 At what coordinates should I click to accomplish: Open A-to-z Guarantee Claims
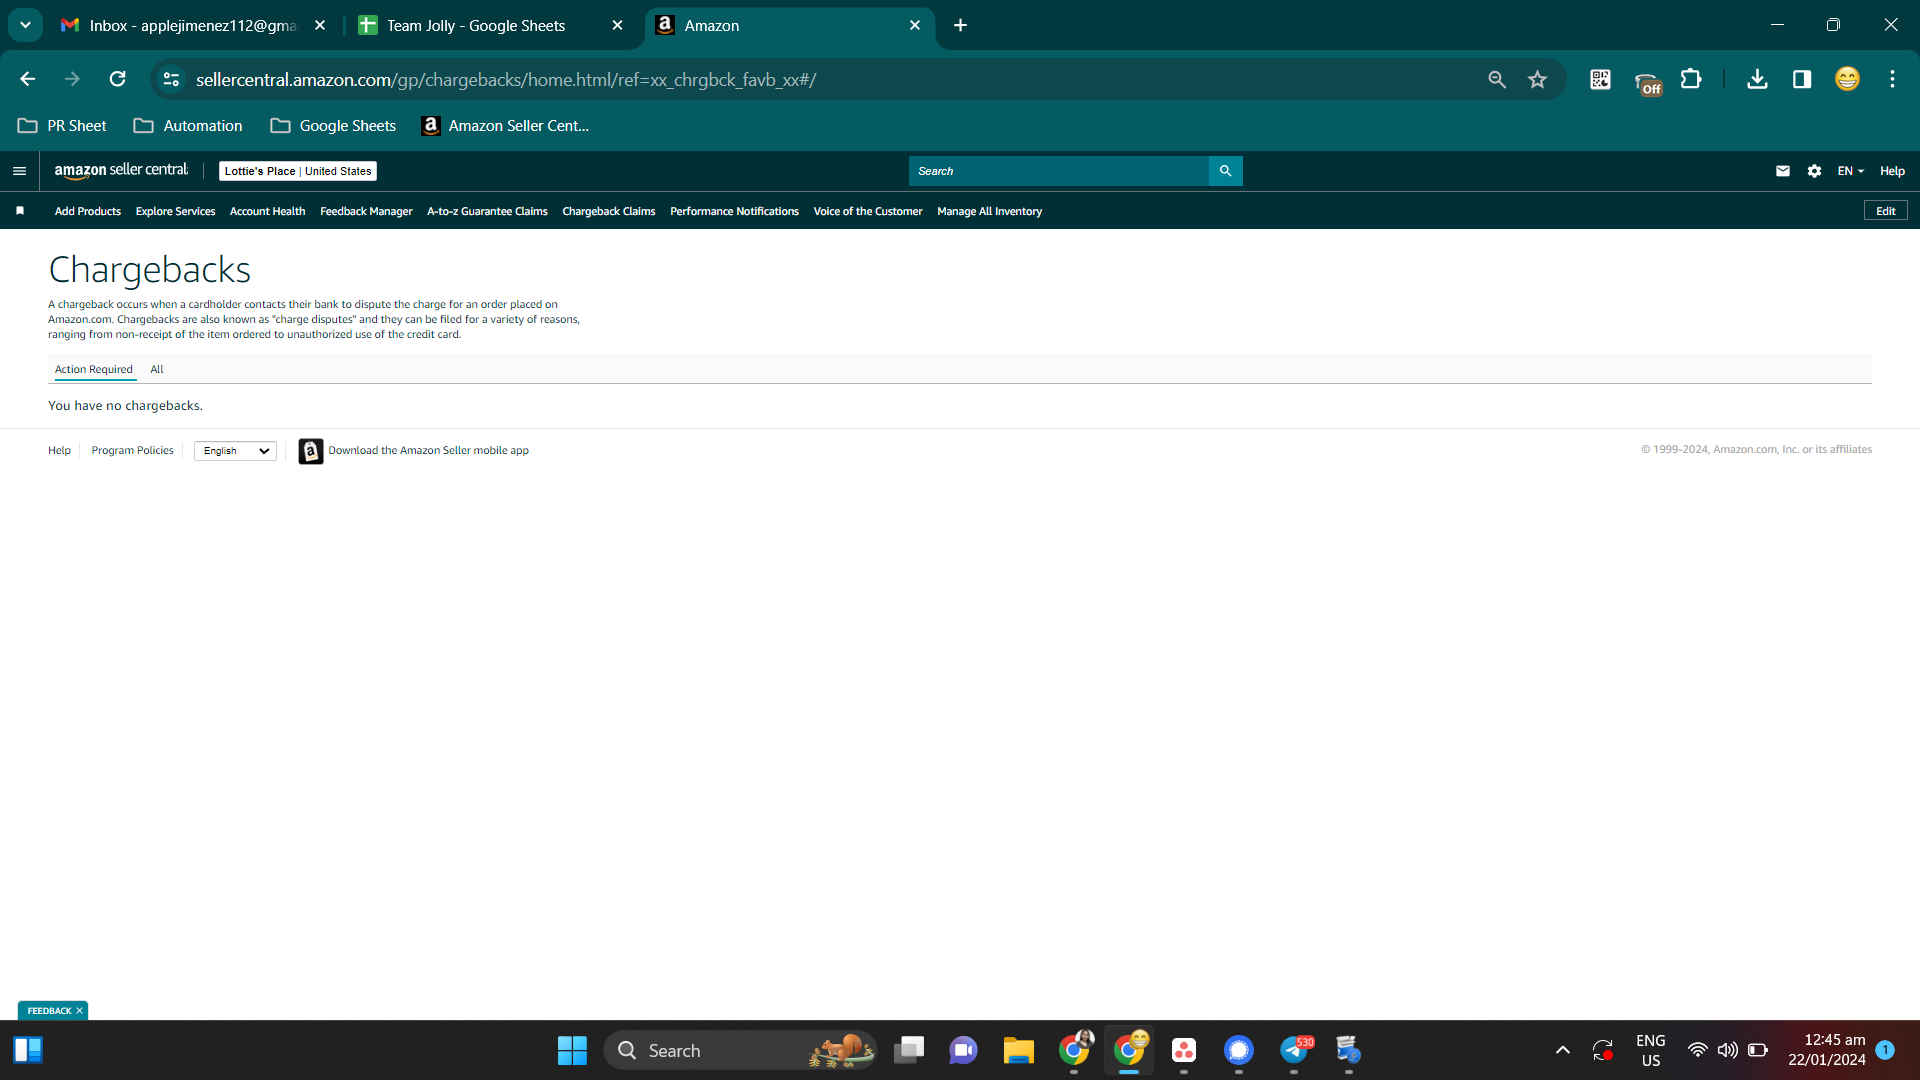pos(487,211)
